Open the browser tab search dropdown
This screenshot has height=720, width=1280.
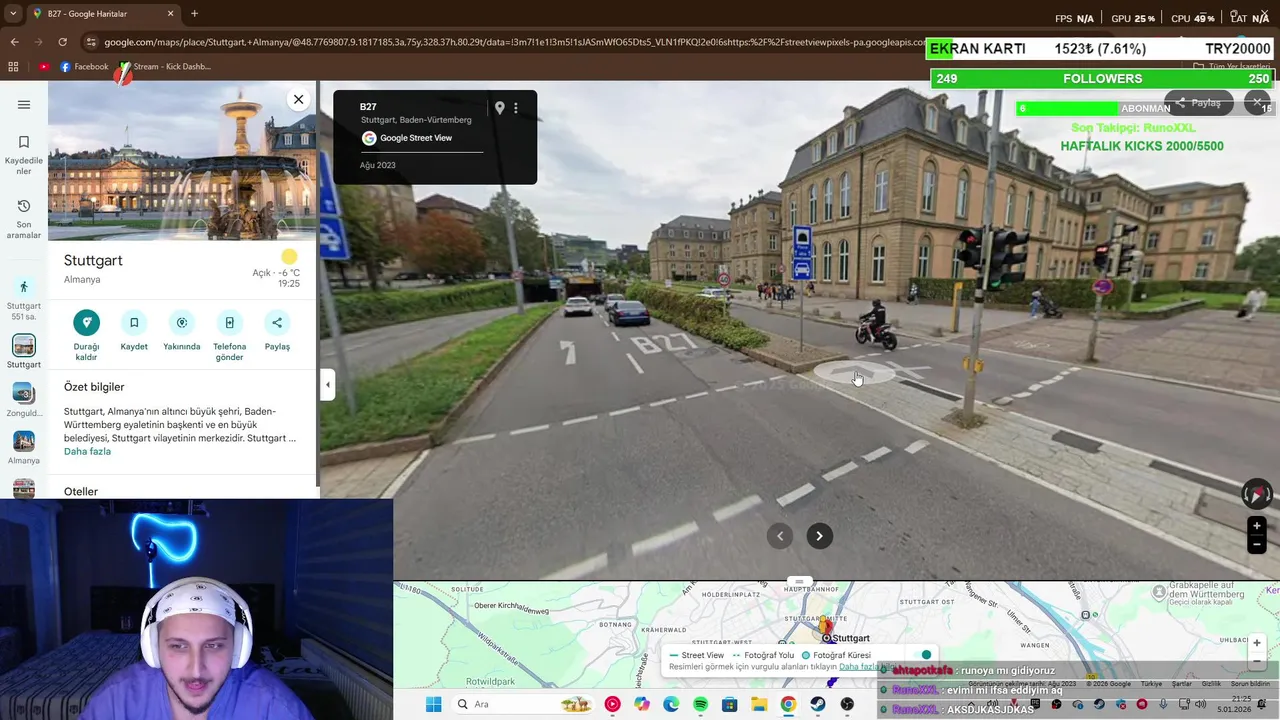tap(14, 13)
